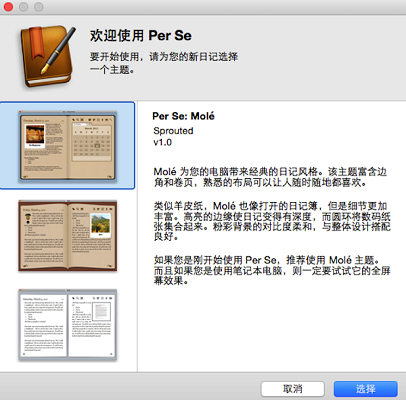This screenshot has height=400, width=406.
Task: Click the '欢迎使用 Per Se' heading
Action: tap(141, 36)
